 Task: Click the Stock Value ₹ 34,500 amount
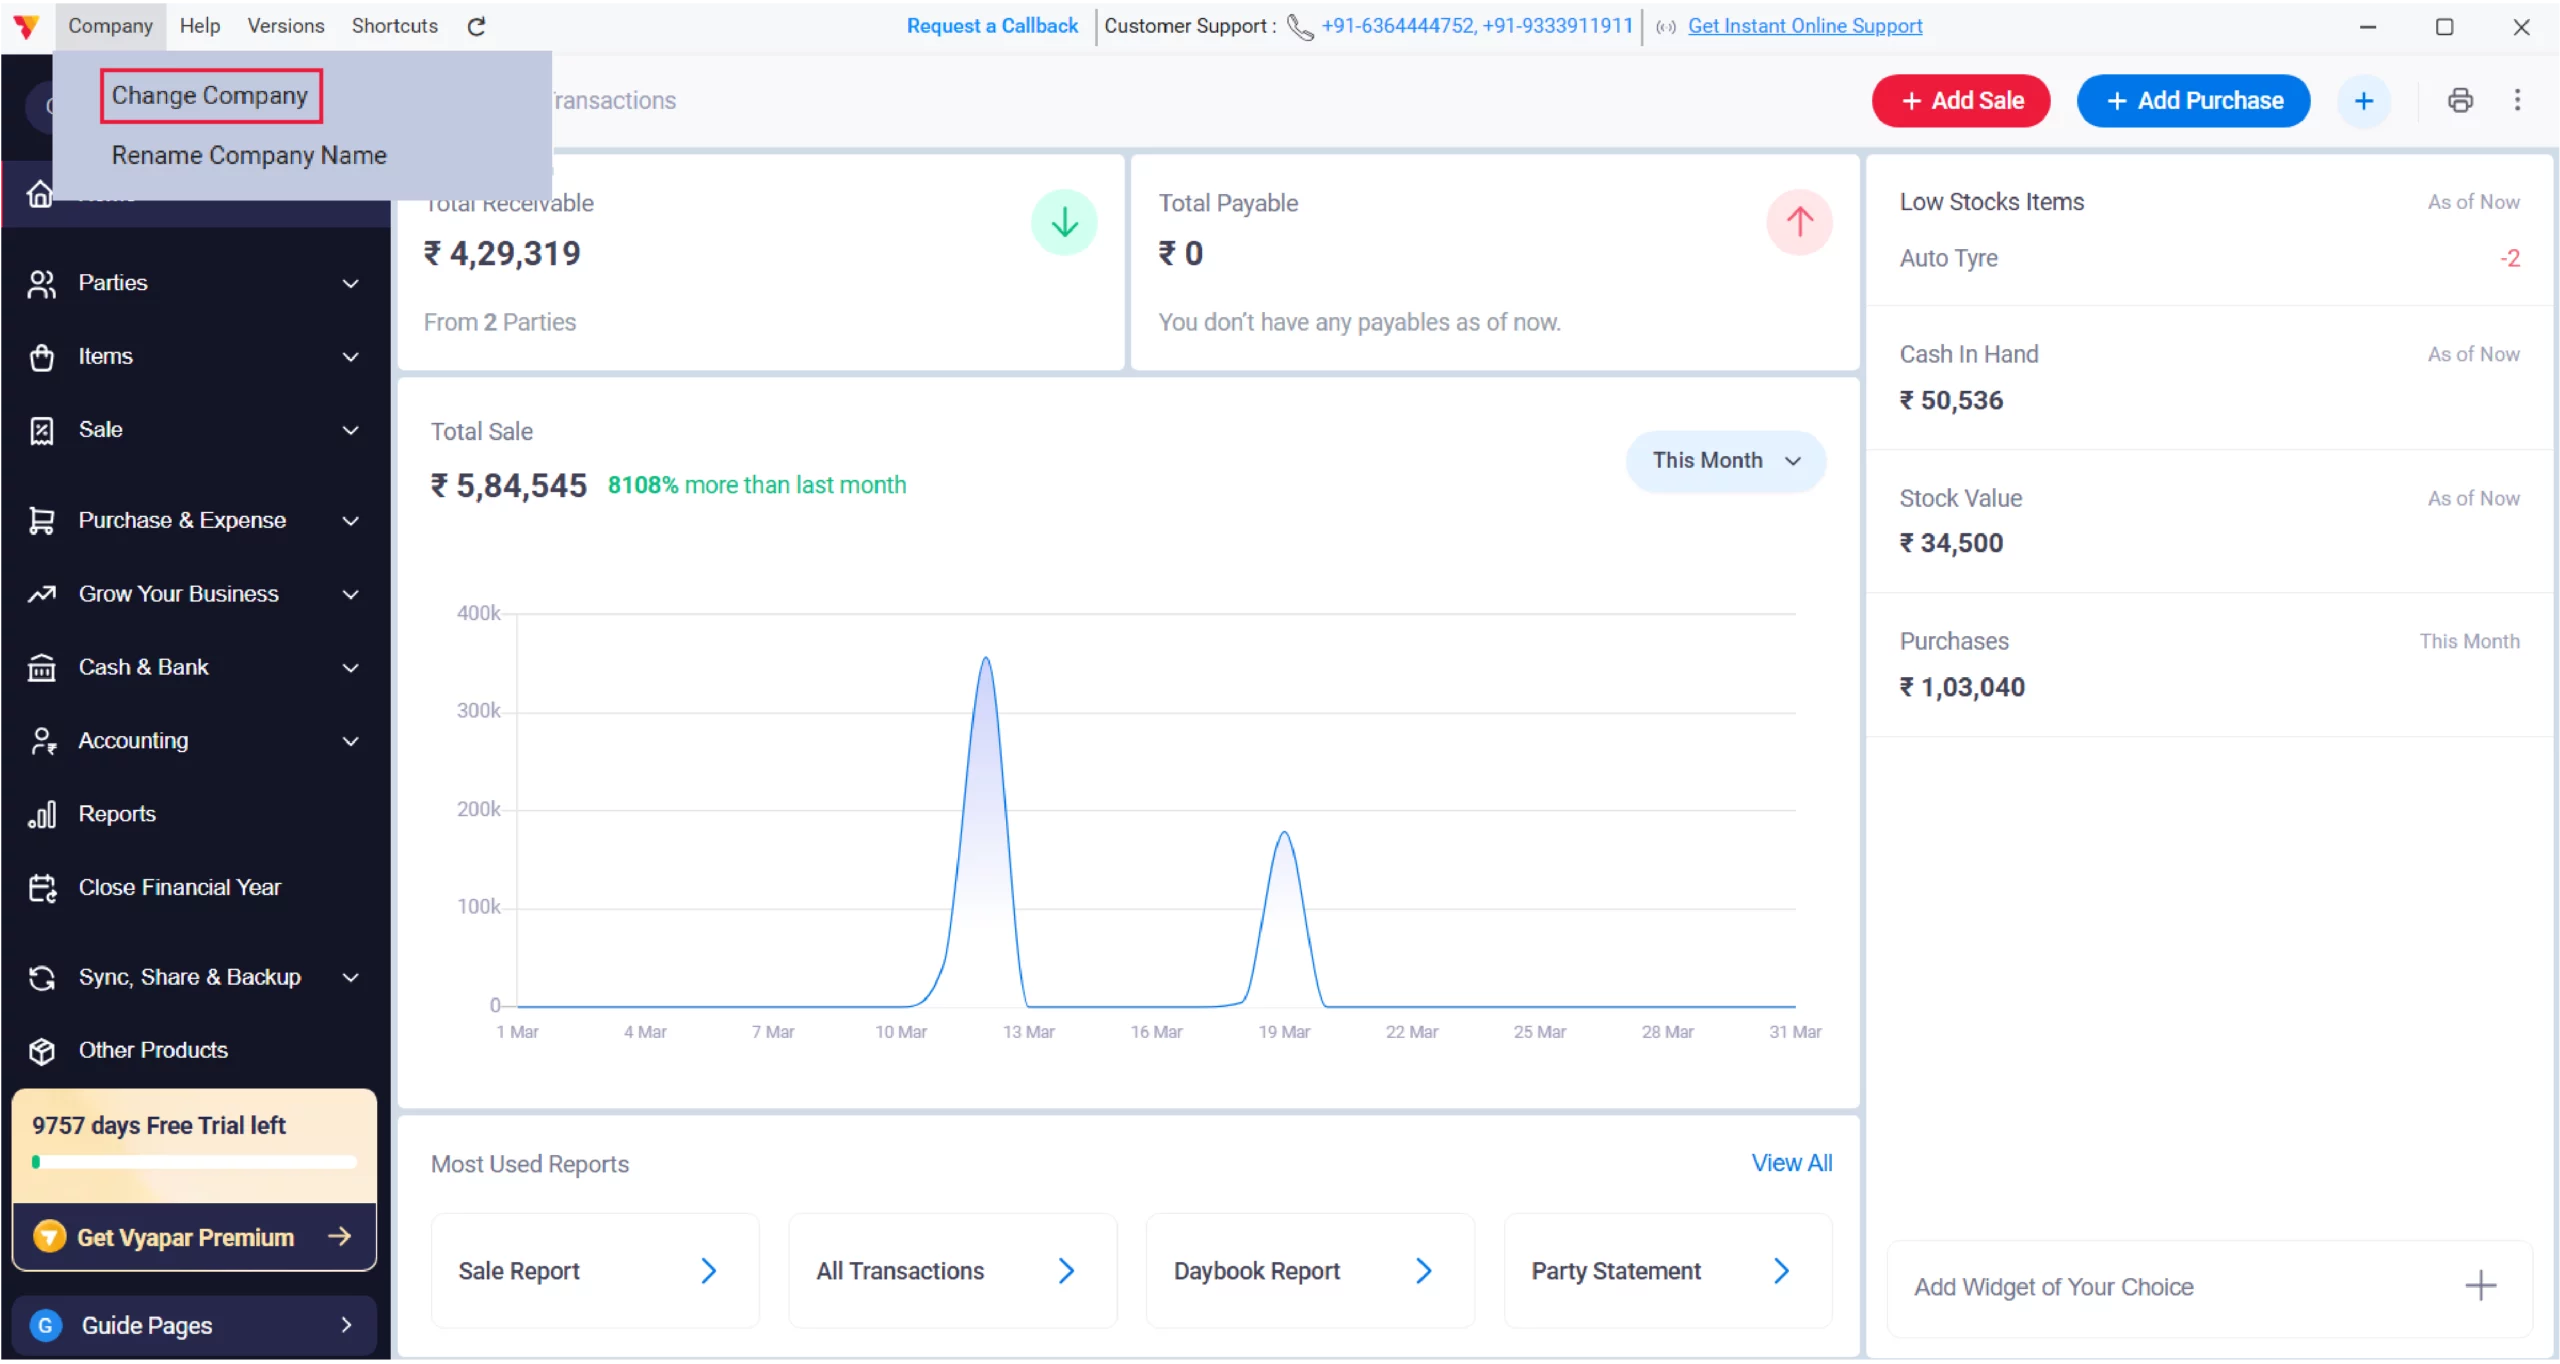point(1951,544)
